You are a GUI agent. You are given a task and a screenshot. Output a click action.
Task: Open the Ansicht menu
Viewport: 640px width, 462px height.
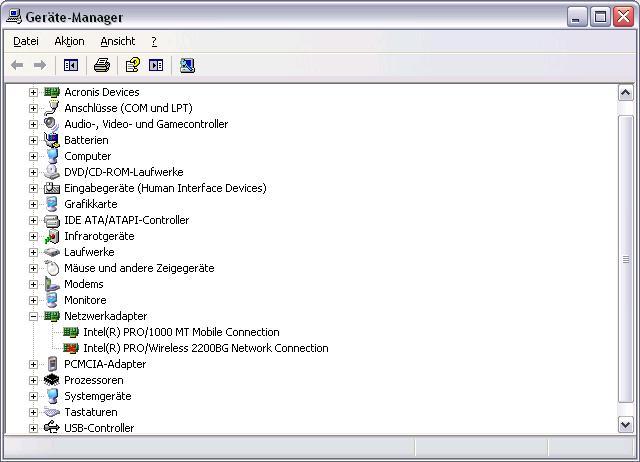coord(117,41)
